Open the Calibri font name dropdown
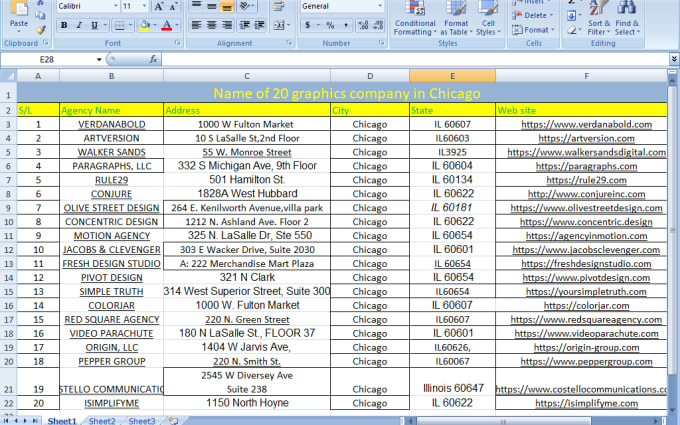This screenshot has height=425, width=680. (115, 6)
